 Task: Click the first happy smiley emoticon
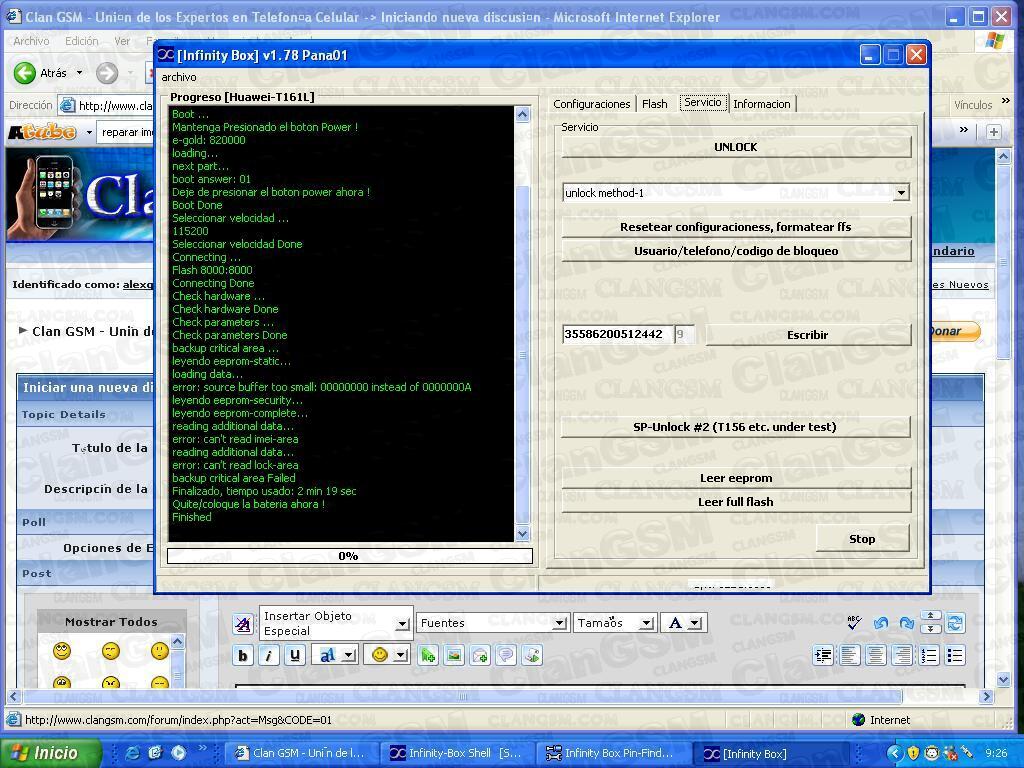click(62, 650)
